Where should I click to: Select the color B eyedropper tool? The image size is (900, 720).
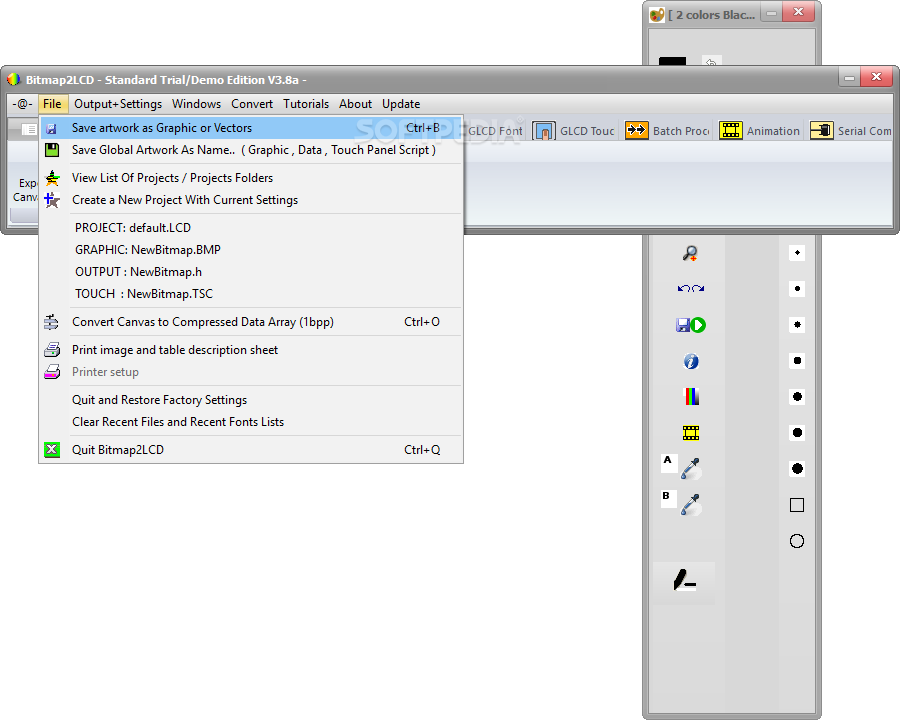(691, 505)
